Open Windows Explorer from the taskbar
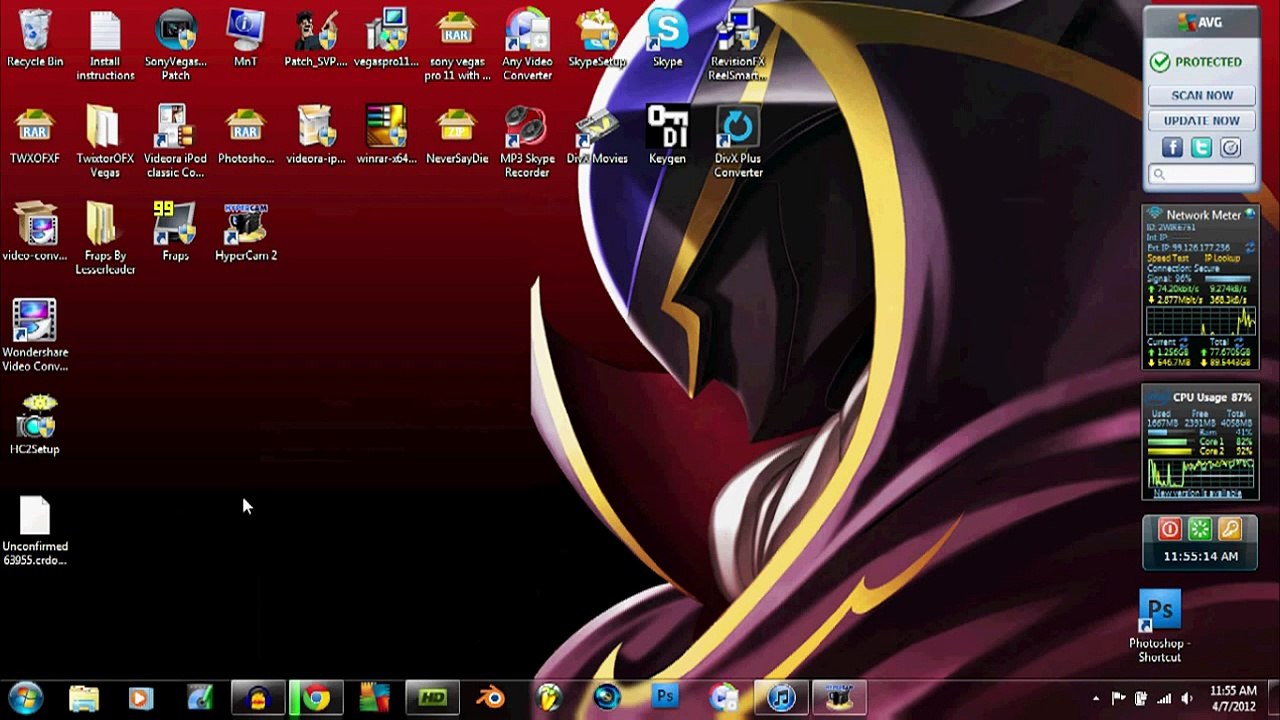The width and height of the screenshot is (1280, 720). point(84,697)
